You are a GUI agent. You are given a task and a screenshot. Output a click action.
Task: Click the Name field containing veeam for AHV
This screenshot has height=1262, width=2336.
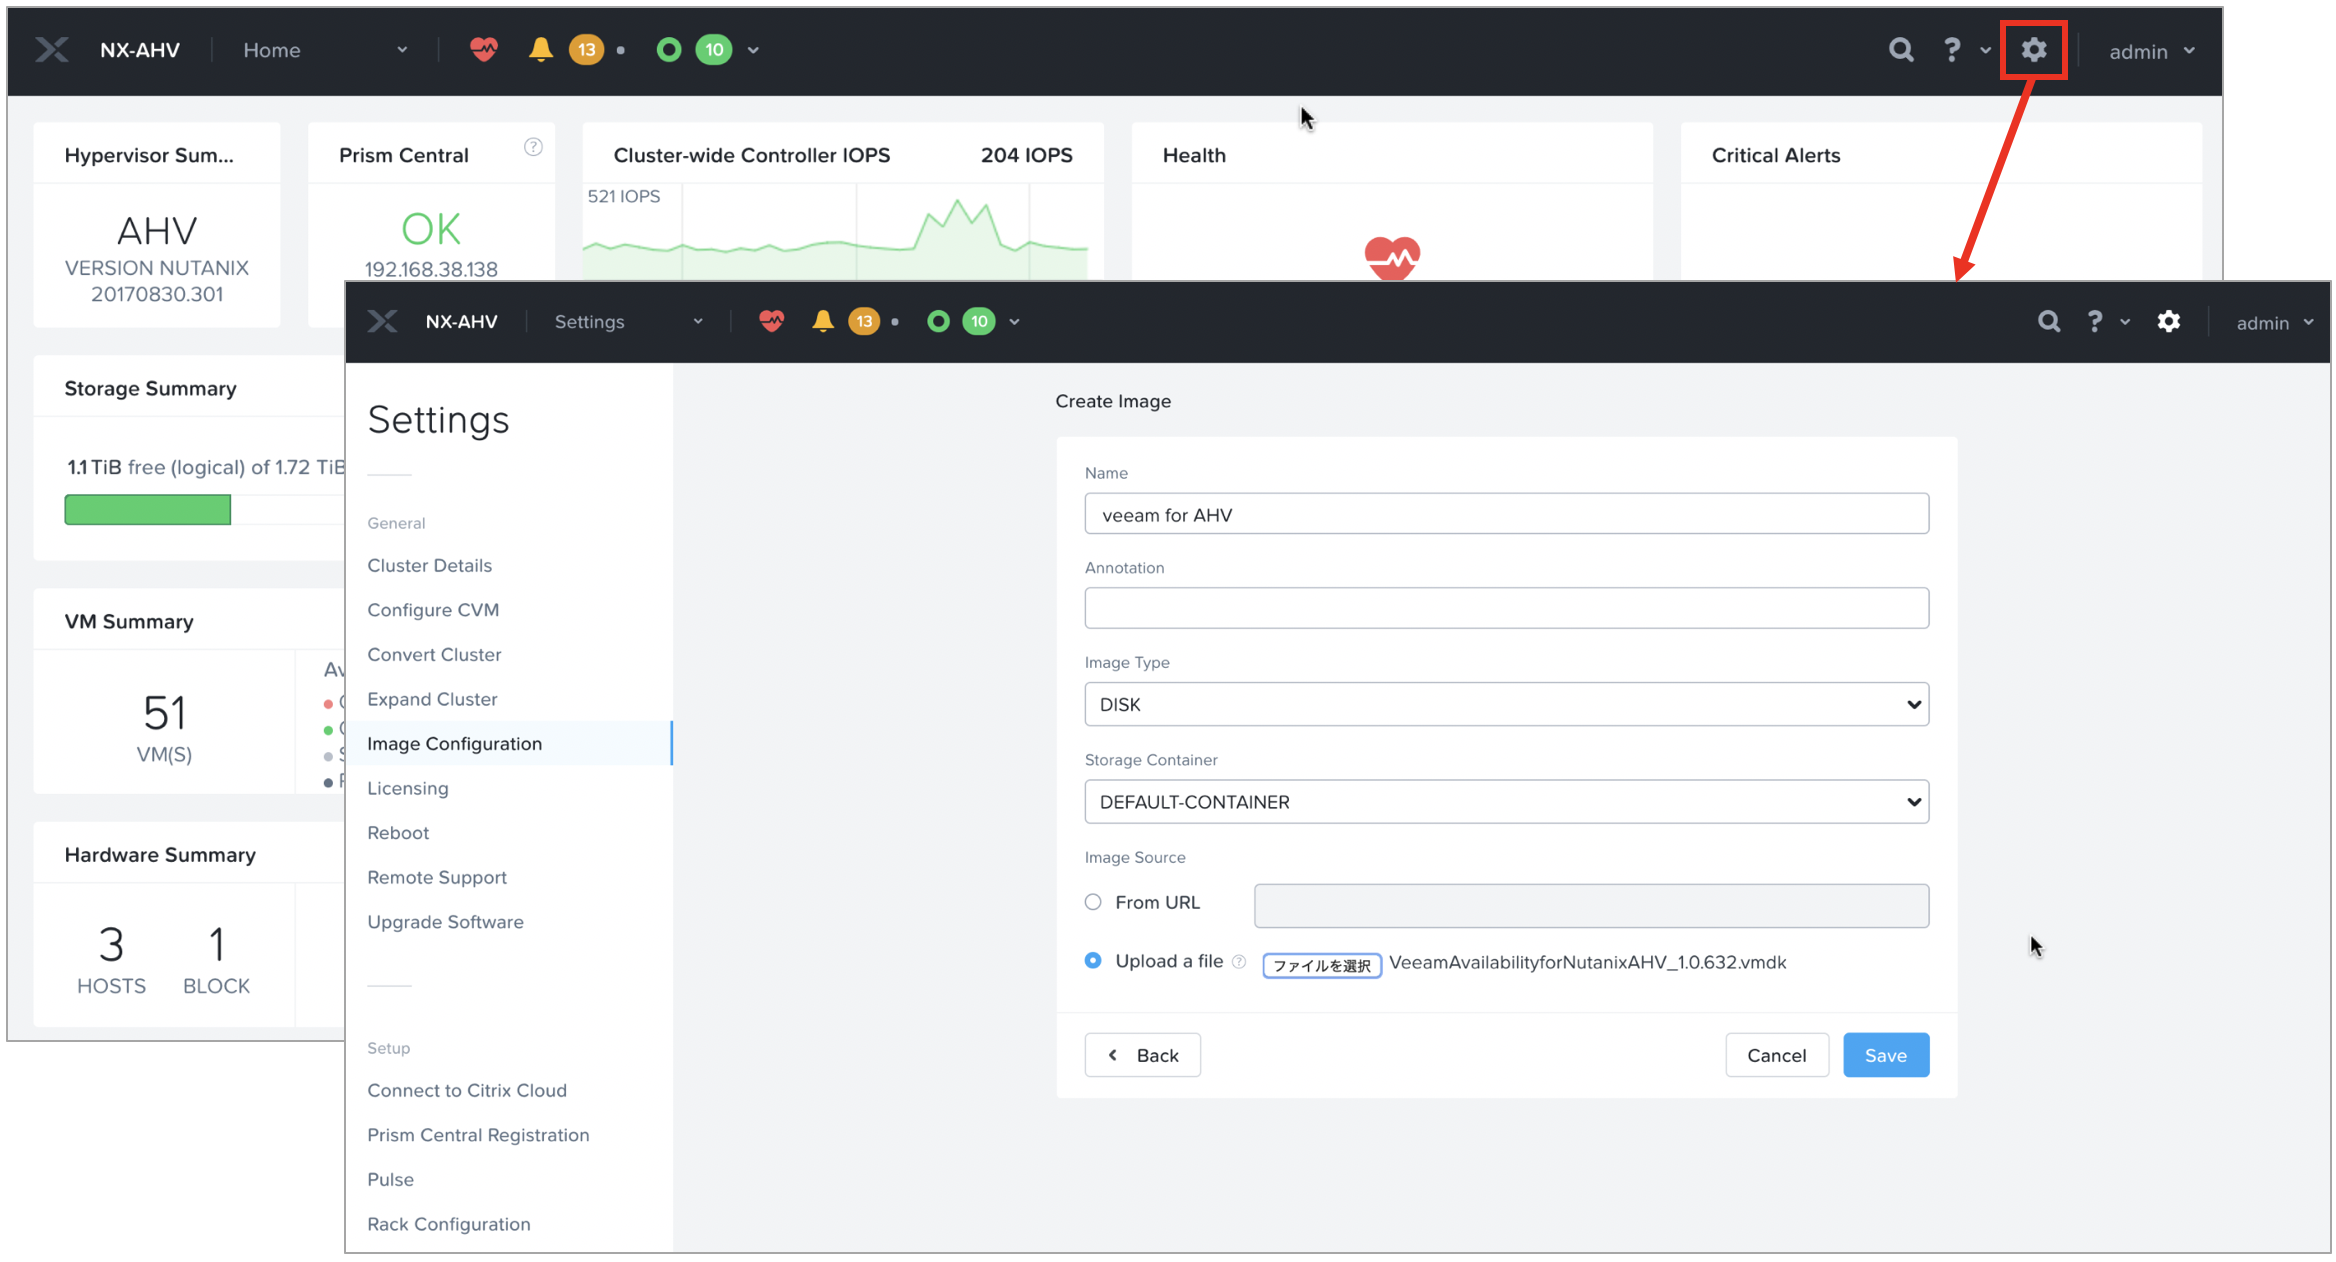(x=1506, y=514)
